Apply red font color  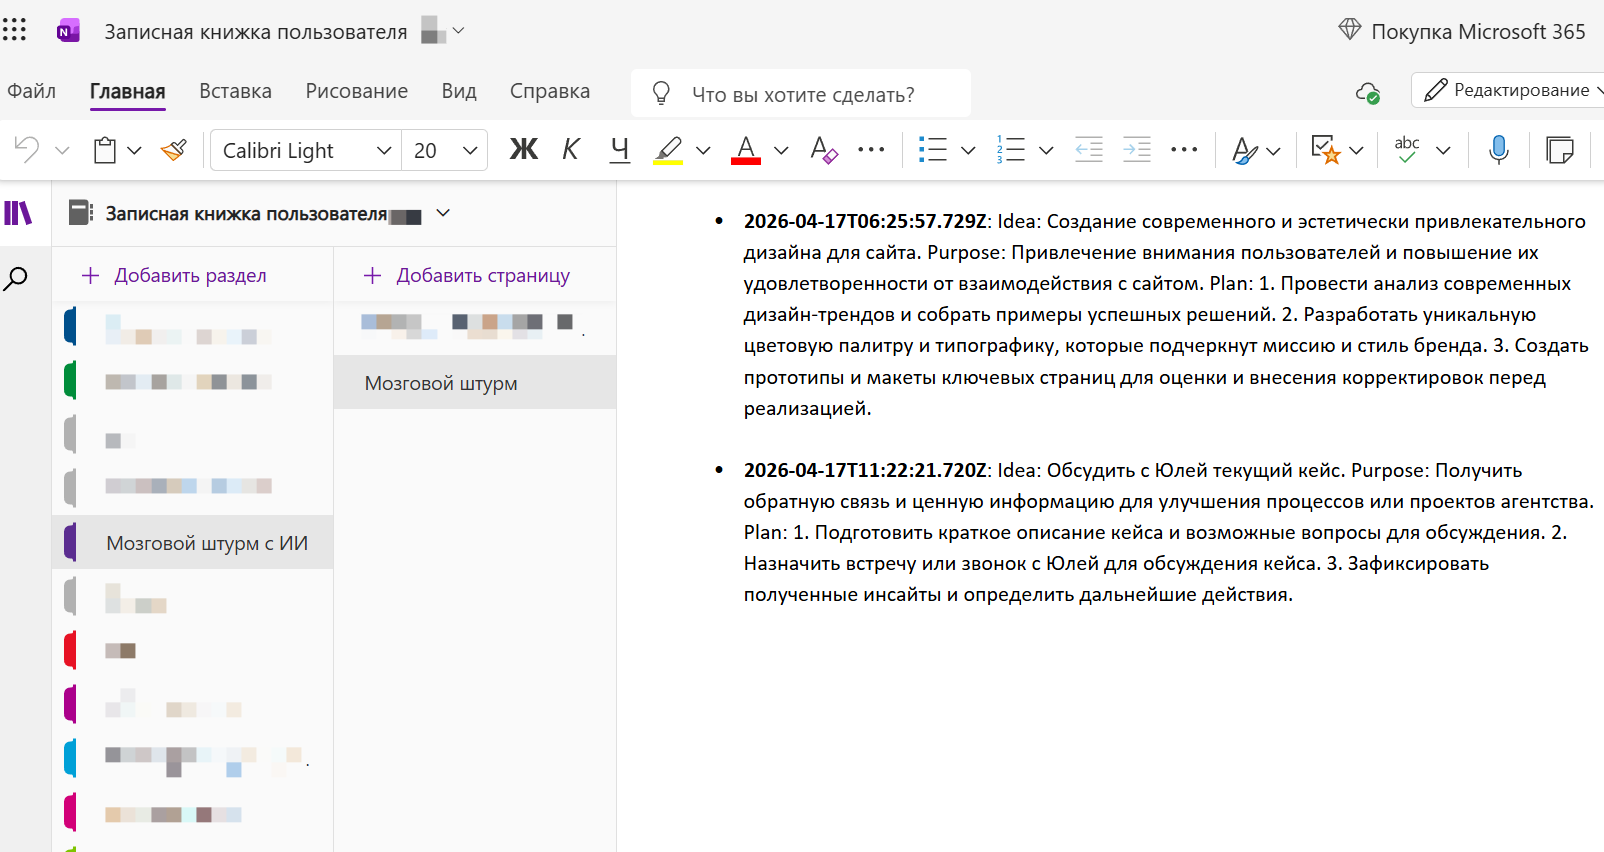(746, 150)
